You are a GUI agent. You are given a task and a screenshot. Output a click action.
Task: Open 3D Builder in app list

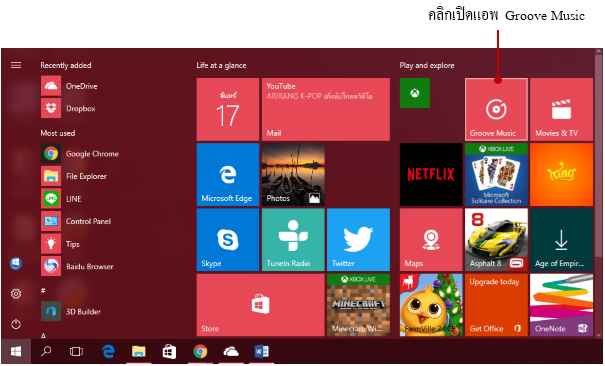[x=71, y=312]
